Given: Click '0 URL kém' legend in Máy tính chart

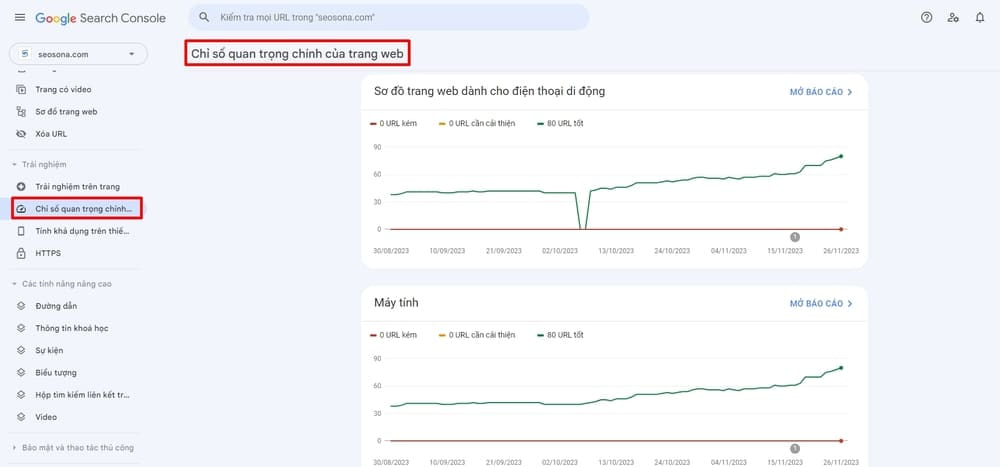Looking at the screenshot, I should tap(393, 335).
